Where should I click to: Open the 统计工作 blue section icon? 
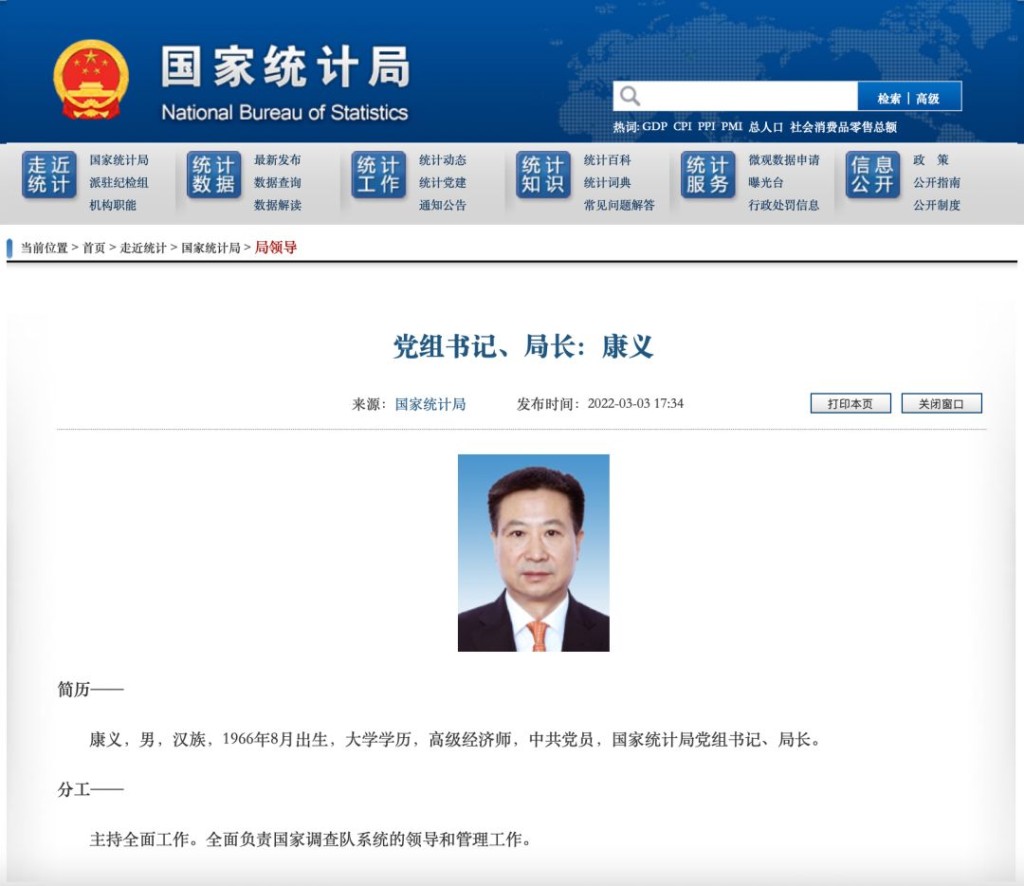[378, 175]
